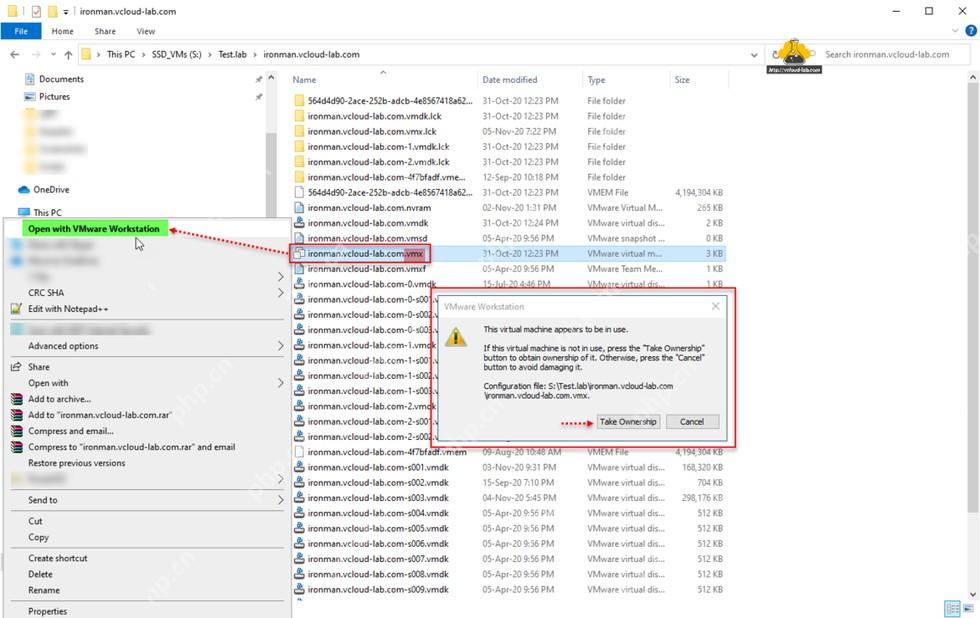Select ironman.vcloud-lab.com-4f7bfadf.vmem file name
The image size is (980, 618).
(387, 452)
